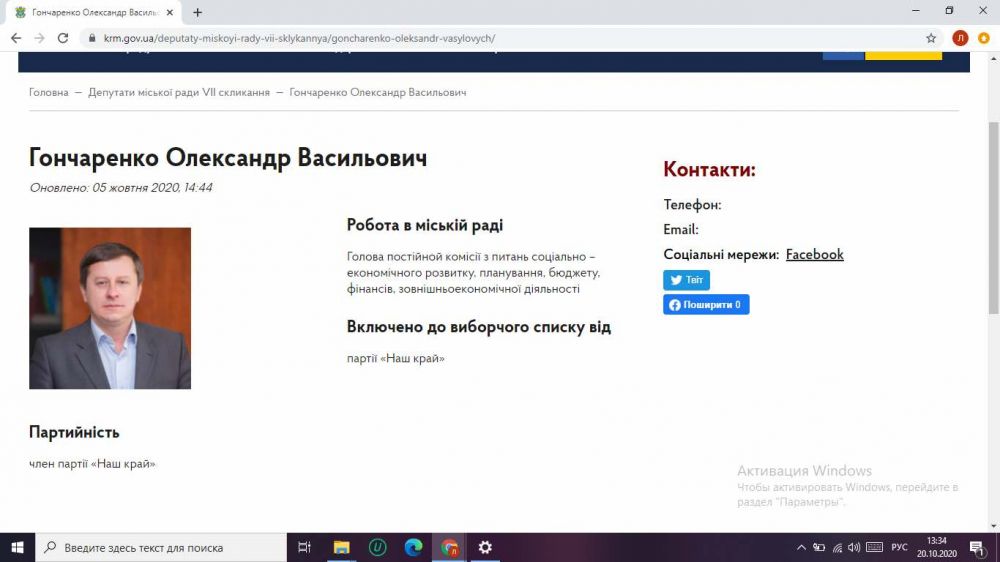The height and width of the screenshot is (562, 1000).
Task: Click the taskbar search box
Action: [161, 547]
